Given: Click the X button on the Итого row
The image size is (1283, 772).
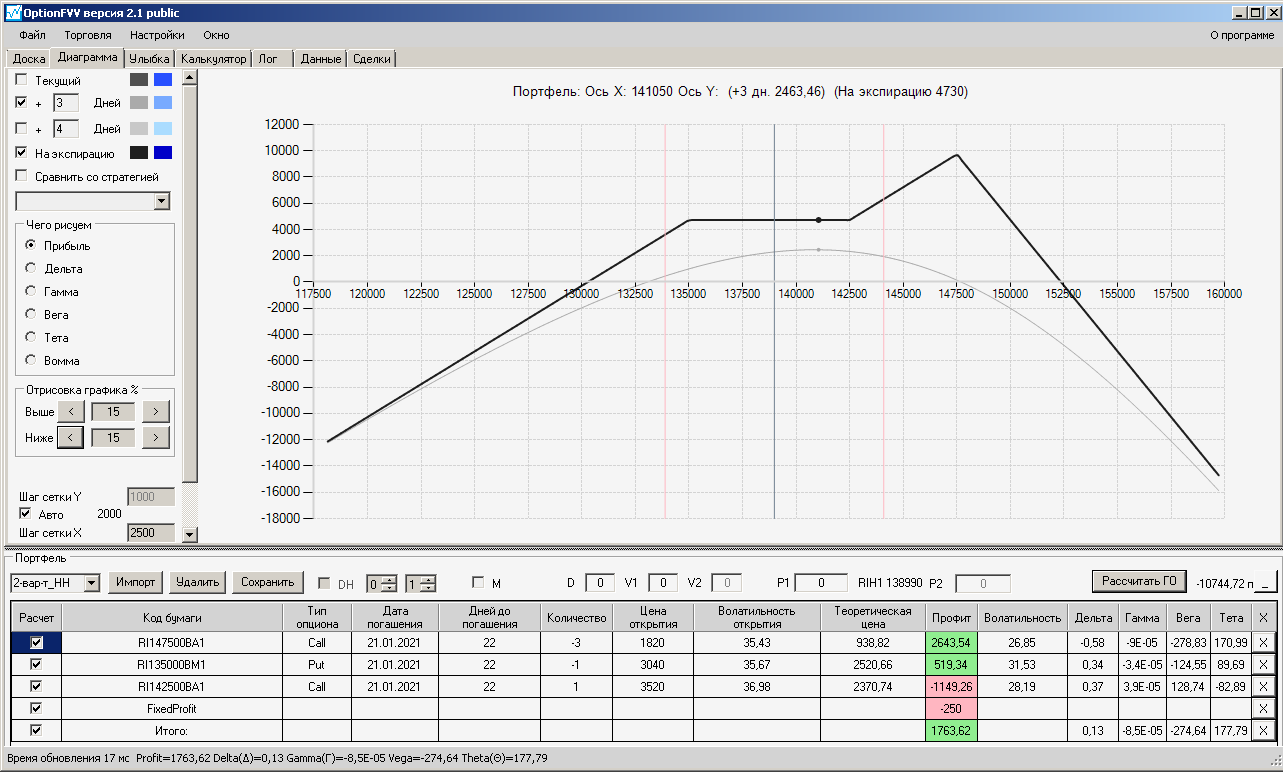Looking at the screenshot, I should point(1262,730).
